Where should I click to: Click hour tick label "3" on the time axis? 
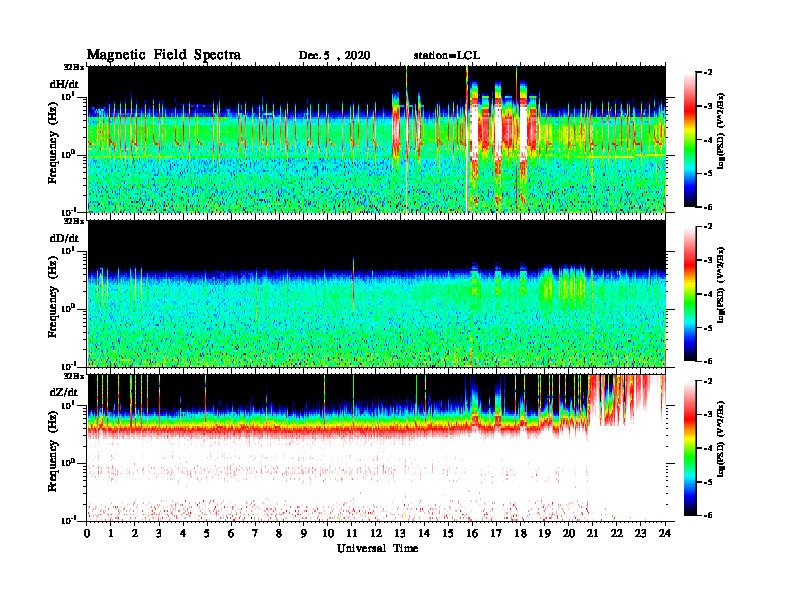(159, 533)
